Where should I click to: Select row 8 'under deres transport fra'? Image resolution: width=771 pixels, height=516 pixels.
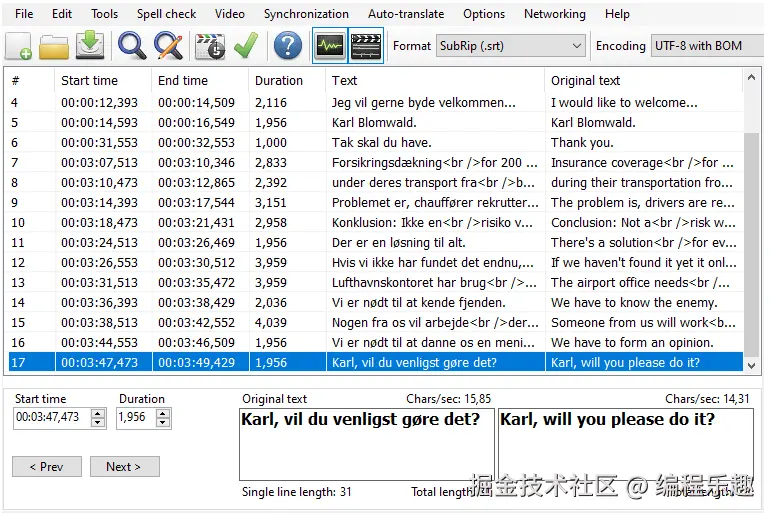tap(376, 182)
